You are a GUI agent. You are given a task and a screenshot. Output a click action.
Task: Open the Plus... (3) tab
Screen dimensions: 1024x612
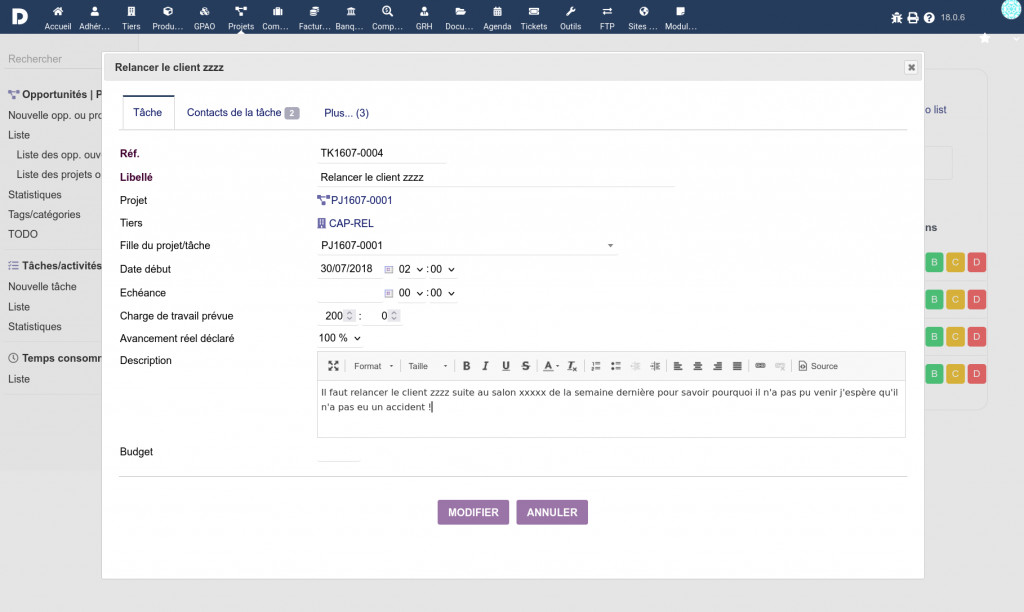coord(346,113)
